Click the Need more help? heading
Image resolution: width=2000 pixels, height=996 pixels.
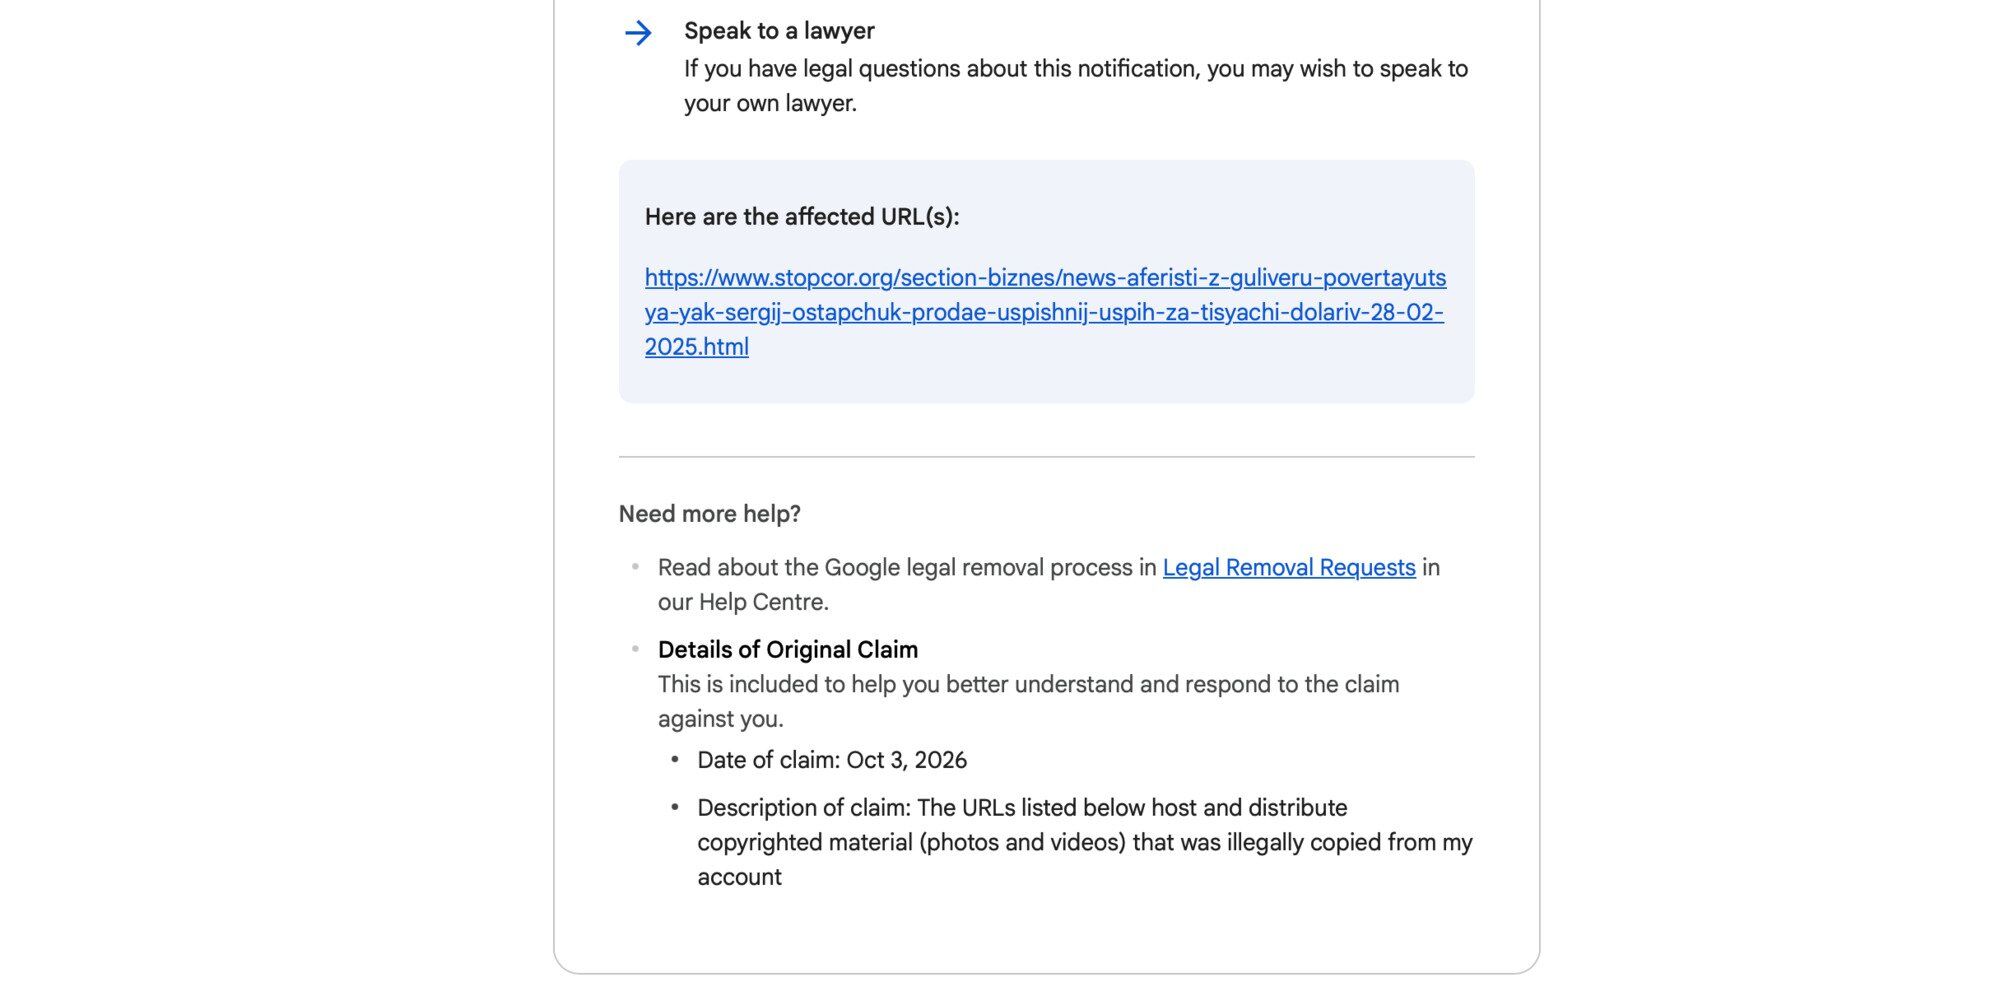coord(710,514)
